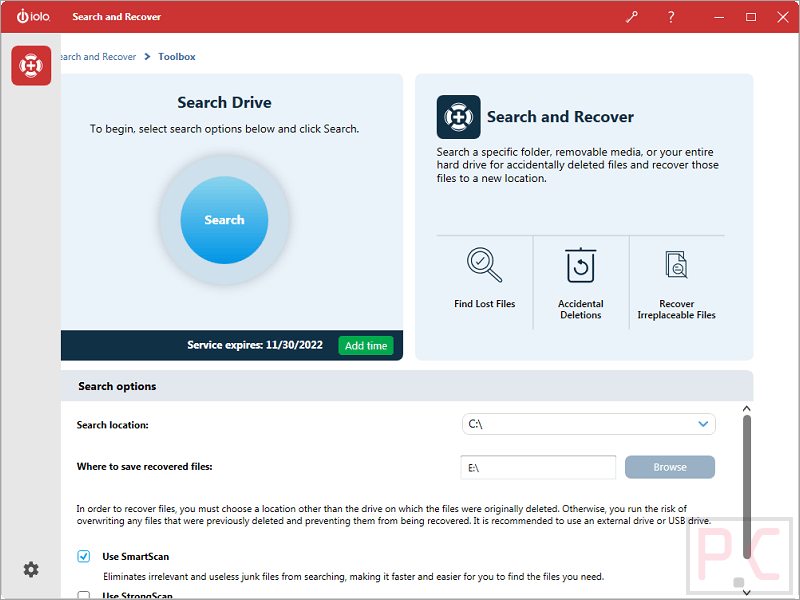Click the Service expires: 11/30/2022 text
The image size is (800, 600).
(x=255, y=345)
